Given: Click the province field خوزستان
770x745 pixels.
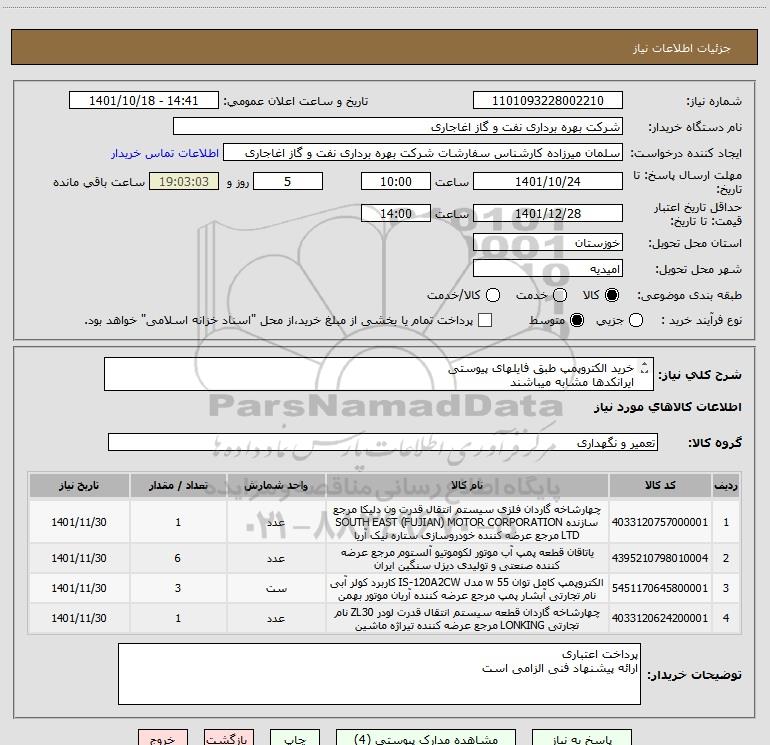Looking at the screenshot, I should (x=548, y=243).
